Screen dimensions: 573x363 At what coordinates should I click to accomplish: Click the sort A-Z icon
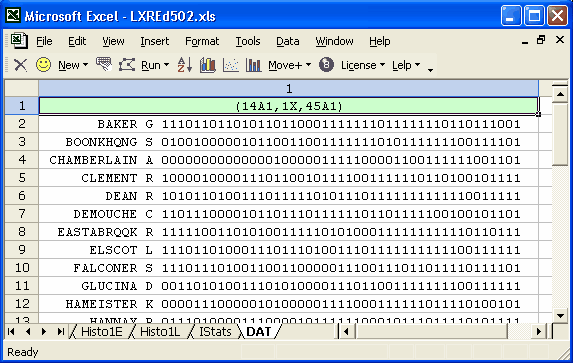click(x=185, y=65)
